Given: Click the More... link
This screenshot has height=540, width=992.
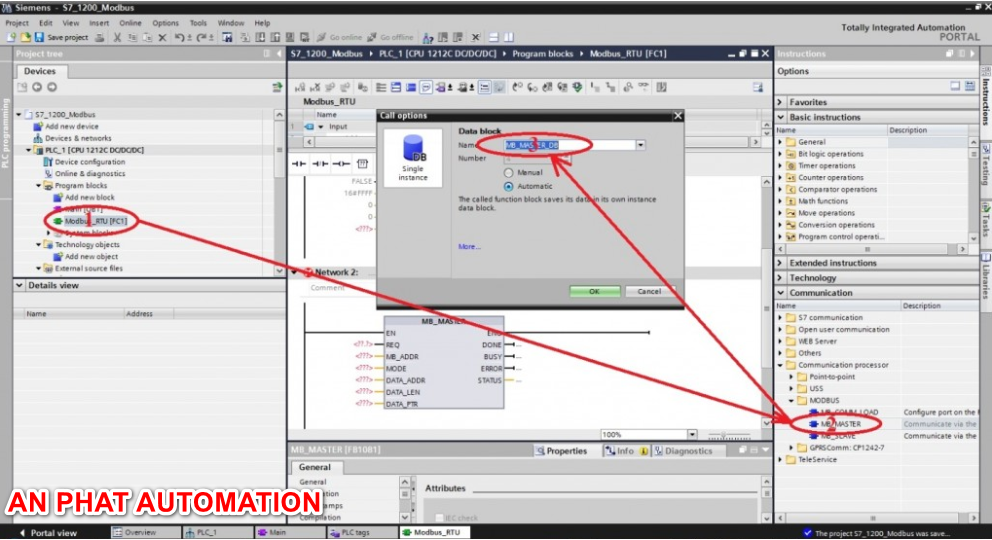Looking at the screenshot, I should click(x=469, y=246).
